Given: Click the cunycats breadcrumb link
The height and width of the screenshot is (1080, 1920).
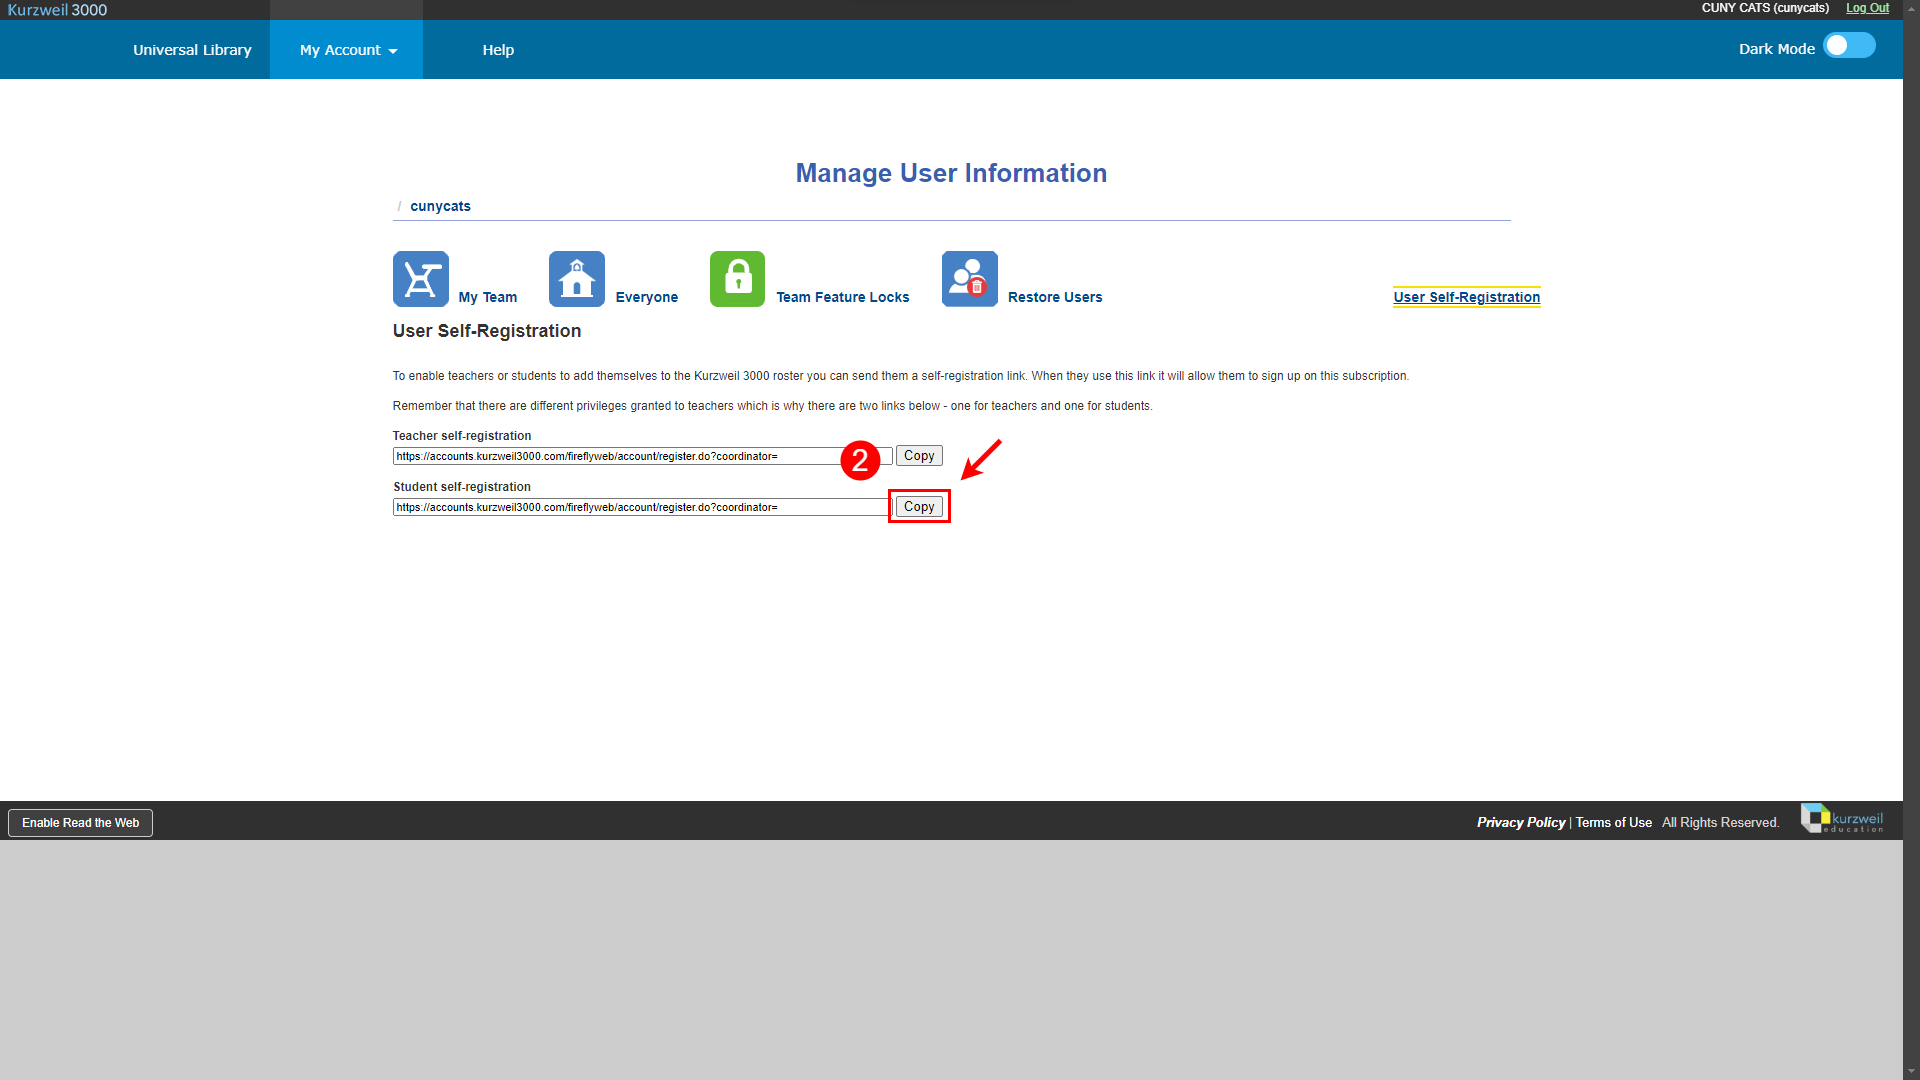Looking at the screenshot, I should click(x=440, y=206).
